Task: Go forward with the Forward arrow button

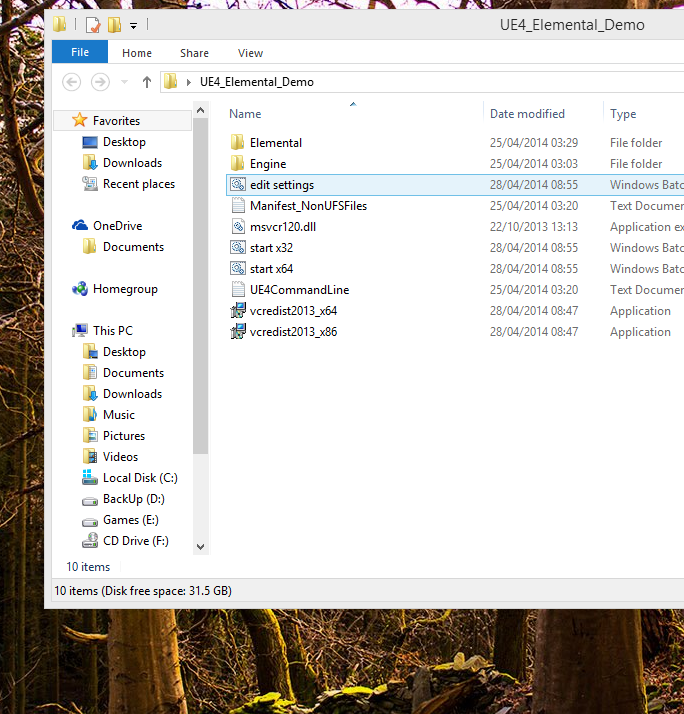Action: (100, 82)
